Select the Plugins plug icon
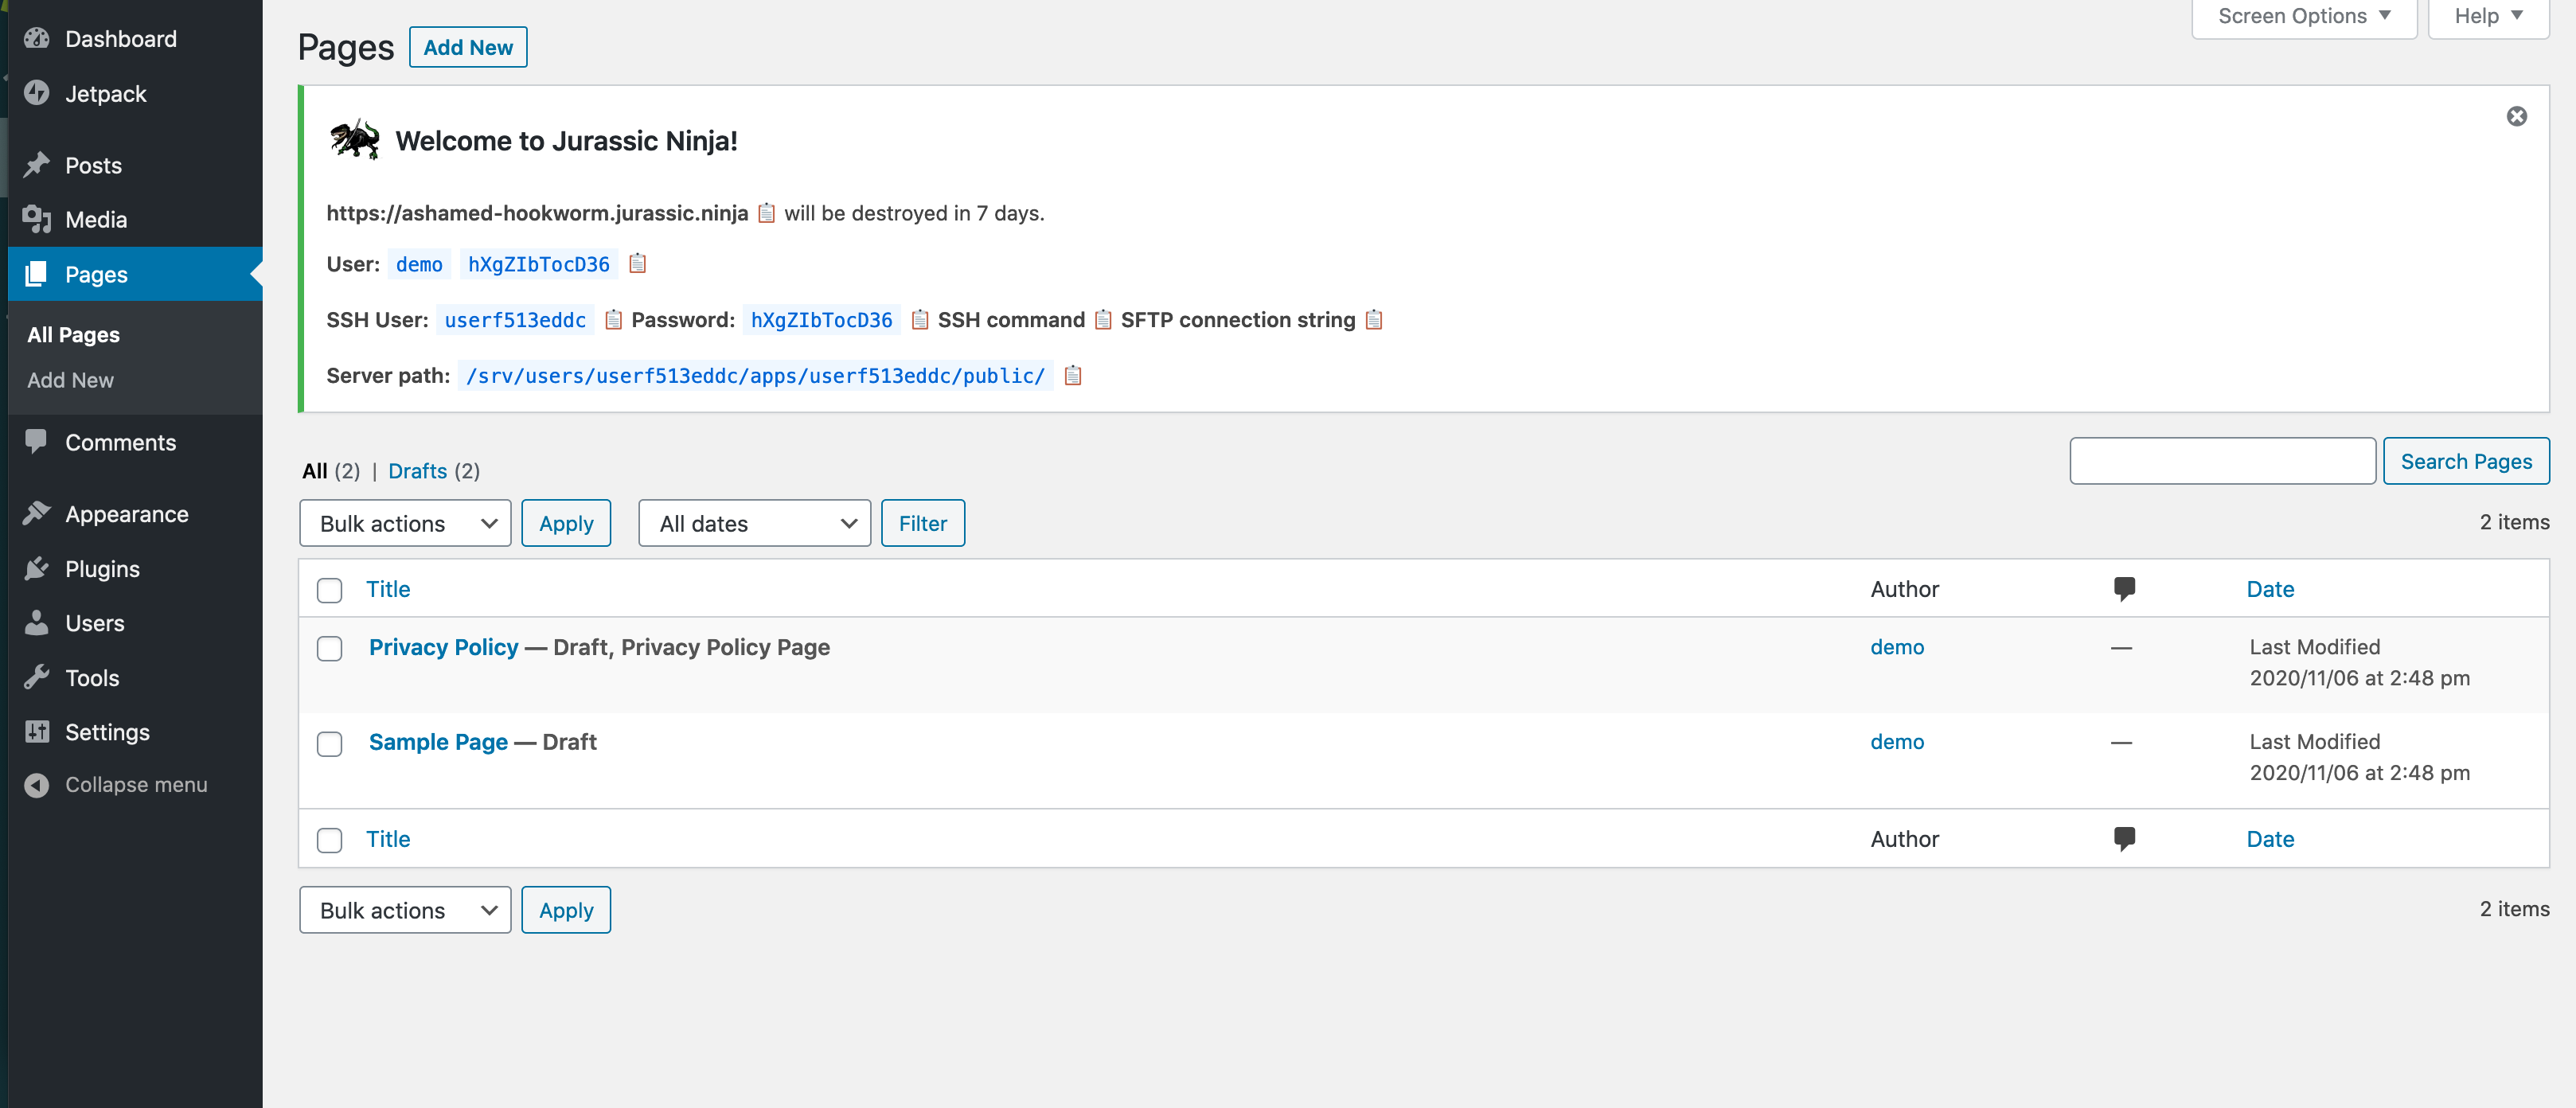2576x1108 pixels. tap(37, 568)
